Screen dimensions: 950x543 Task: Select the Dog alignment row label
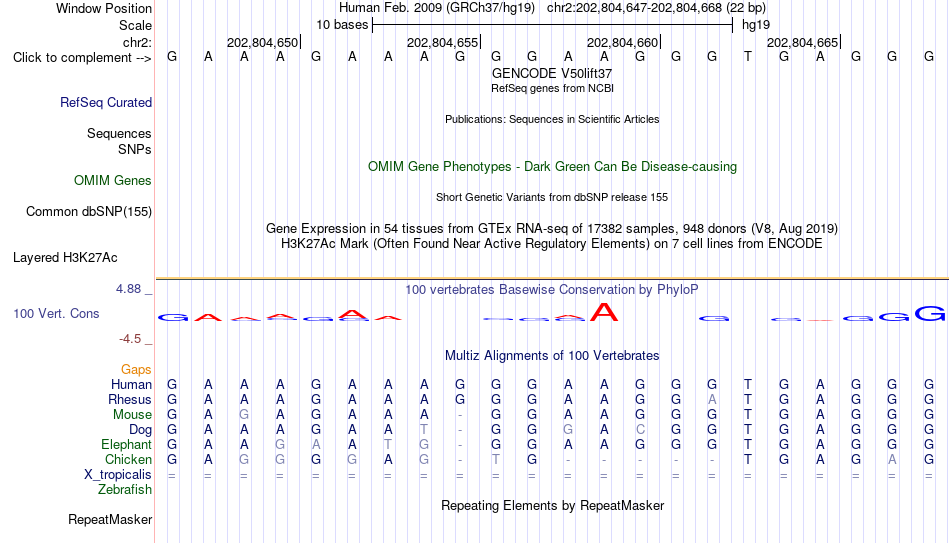pyautogui.click(x=141, y=430)
